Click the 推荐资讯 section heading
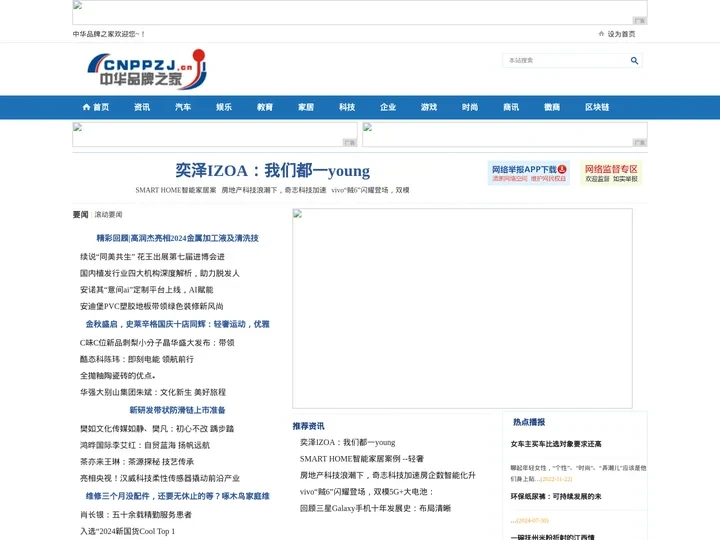This screenshot has height=540, width=720. pos(309,426)
